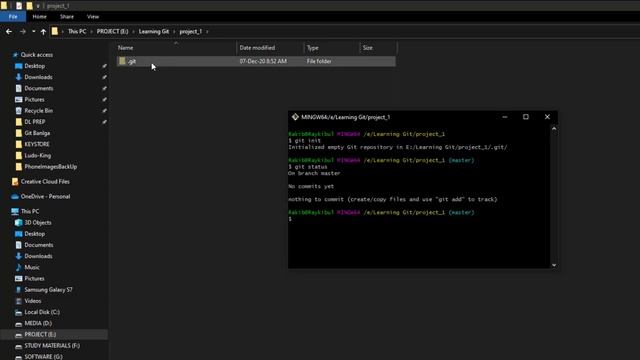Open the Home ribbon tab
Viewport: 640px width, 360px height.
[x=40, y=17]
